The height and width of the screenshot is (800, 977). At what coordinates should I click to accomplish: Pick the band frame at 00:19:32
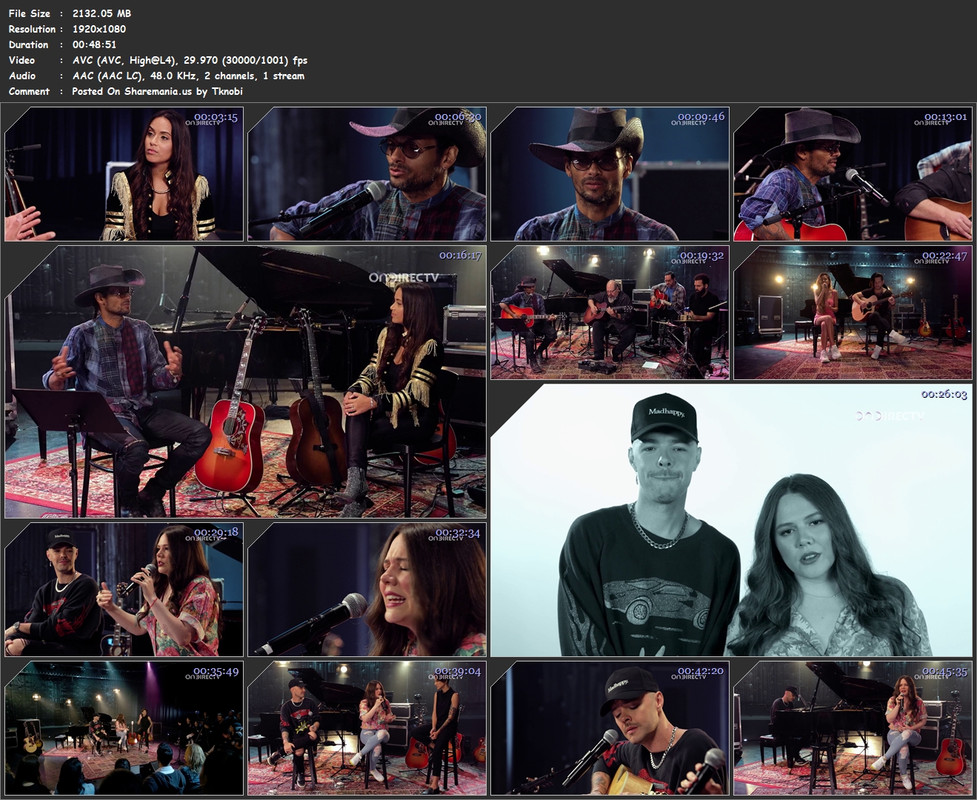(x=610, y=312)
